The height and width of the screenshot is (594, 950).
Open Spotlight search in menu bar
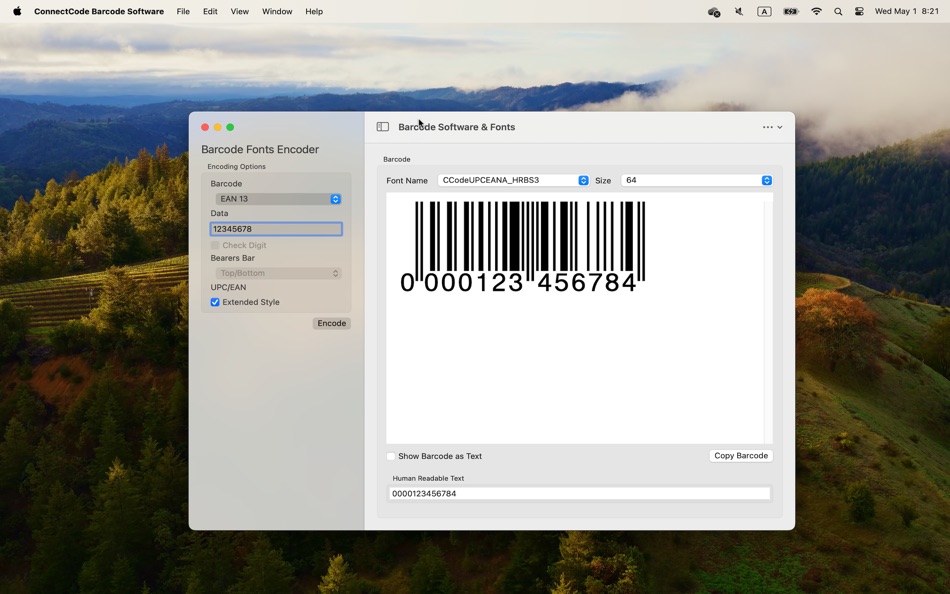point(838,12)
